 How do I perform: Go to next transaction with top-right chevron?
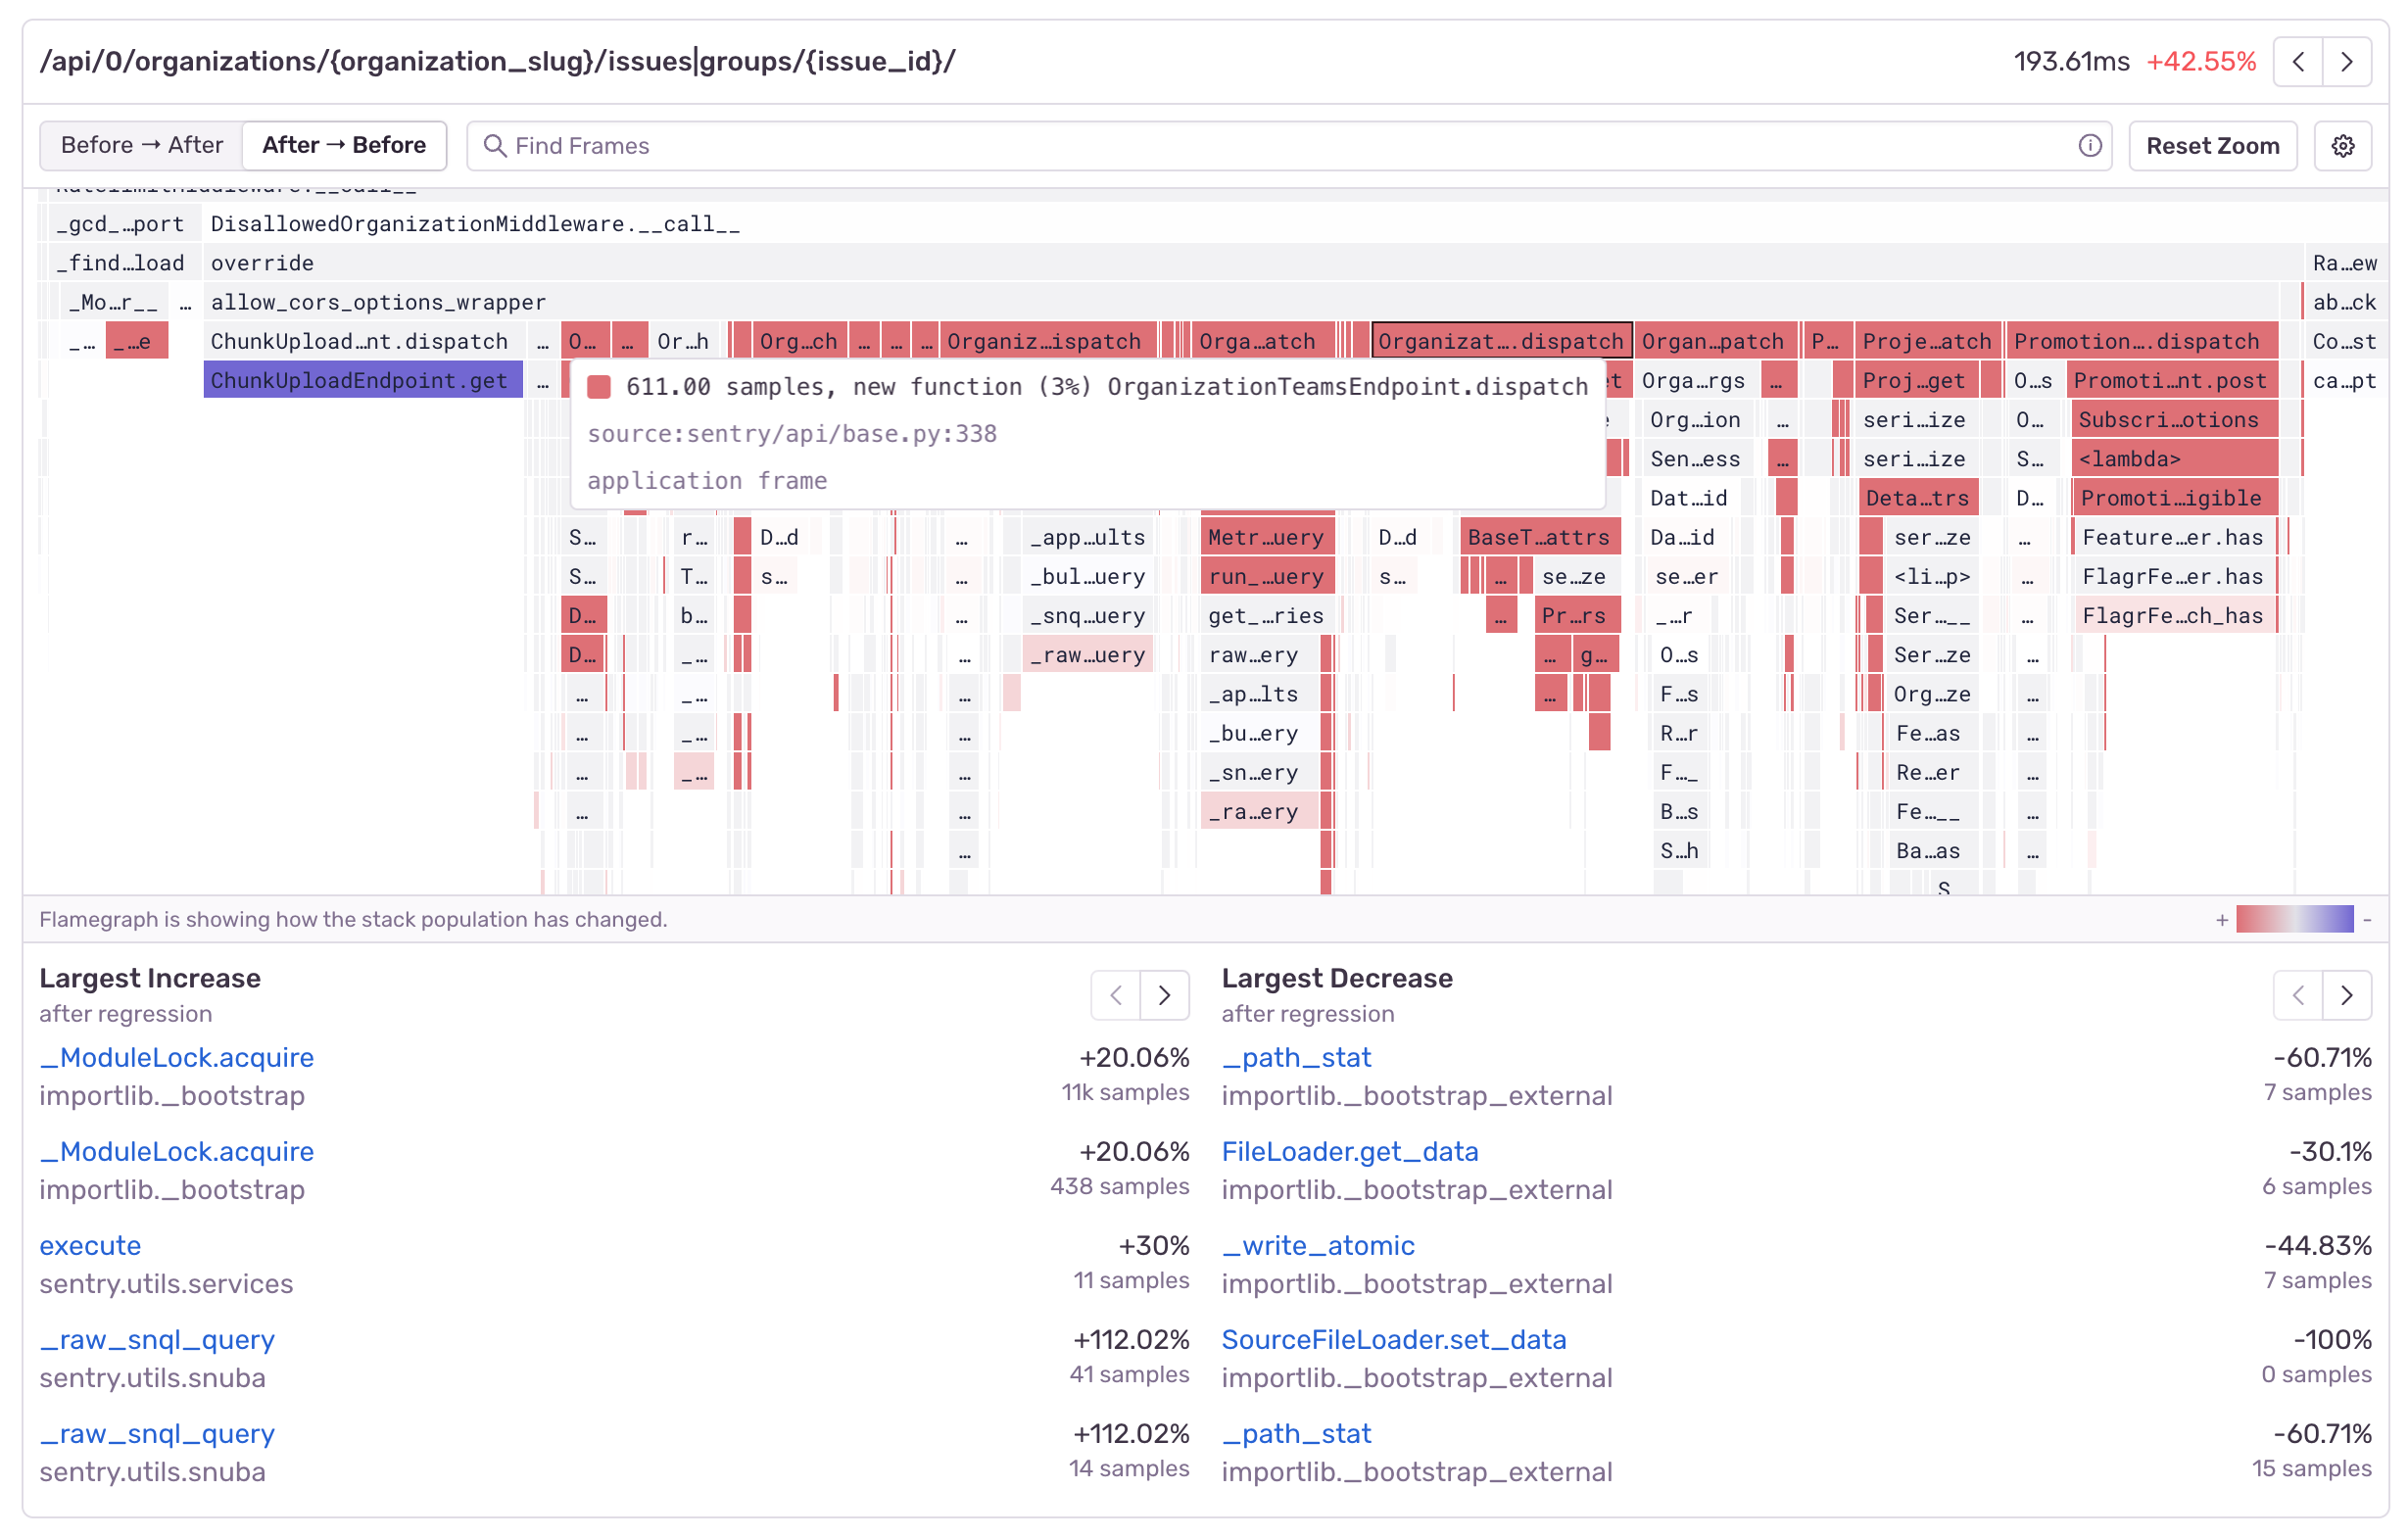coord(2346,62)
